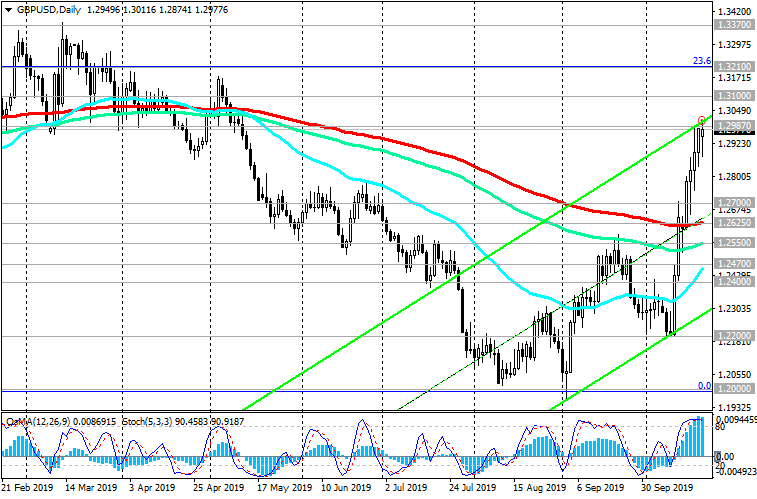Click the 1.22000 price level label
This screenshot has height=499, width=757.
(735, 335)
